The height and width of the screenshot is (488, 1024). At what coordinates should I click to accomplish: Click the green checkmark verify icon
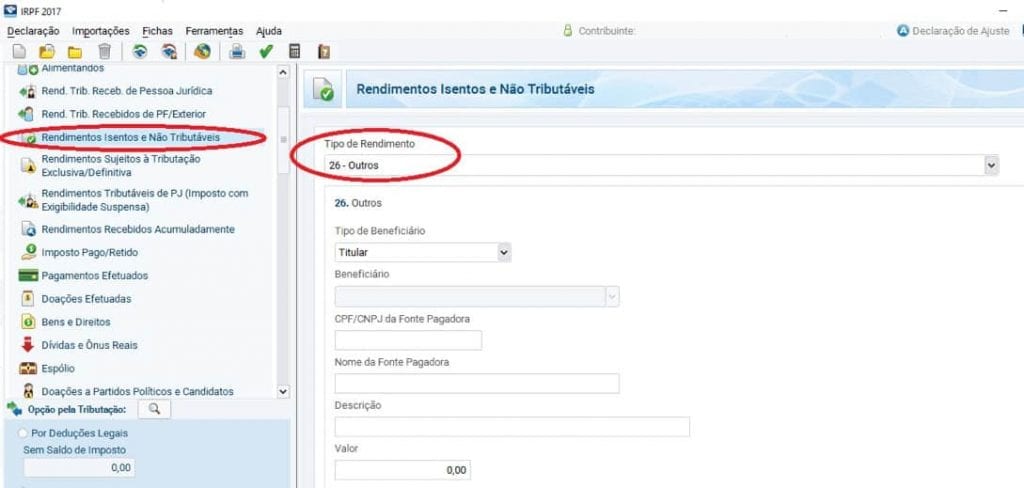[266, 51]
